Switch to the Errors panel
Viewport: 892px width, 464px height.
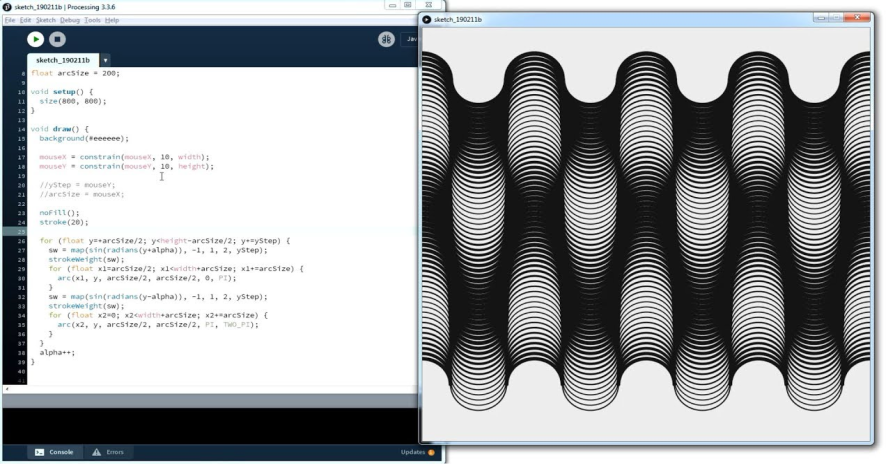(x=108, y=452)
